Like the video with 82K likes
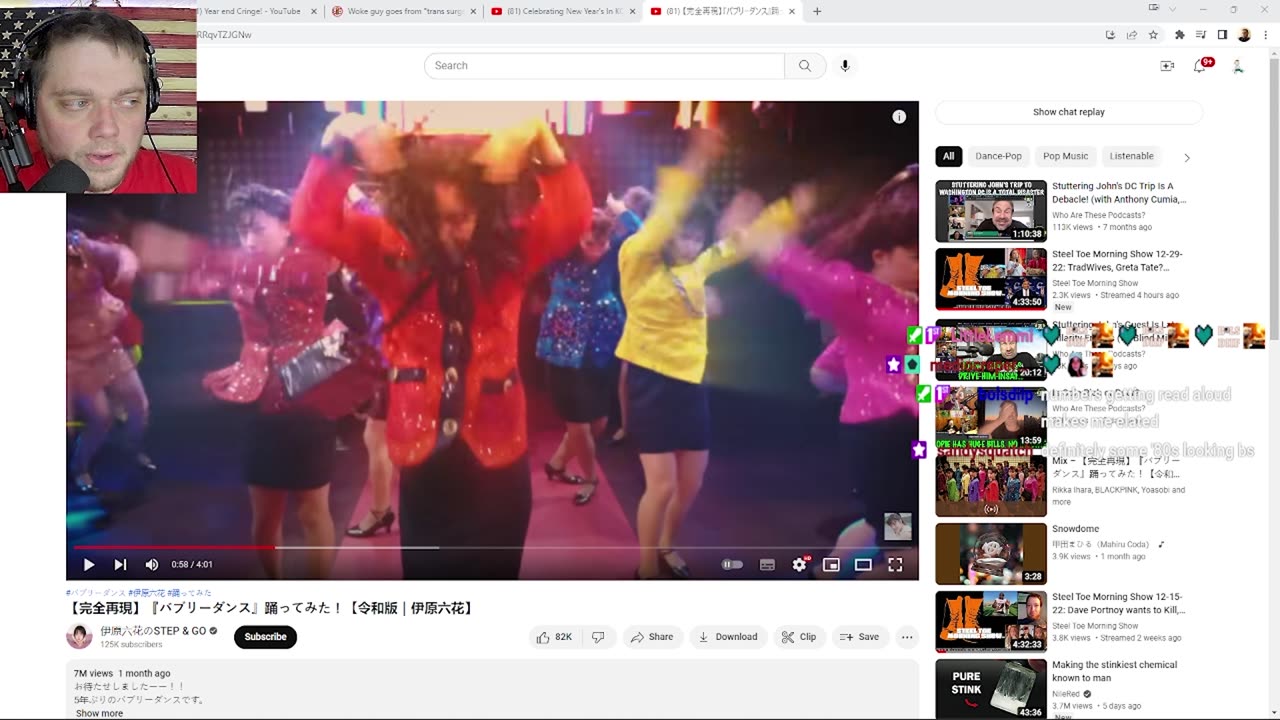Image resolution: width=1280 pixels, height=720 pixels. point(554,637)
